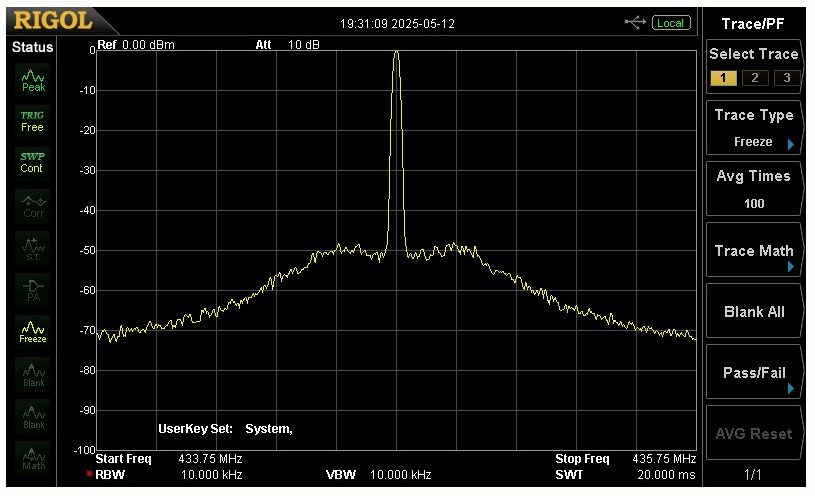This screenshot has height=496, width=815.
Task: Click the signal peak on the spectrum trace
Action: tap(396, 53)
